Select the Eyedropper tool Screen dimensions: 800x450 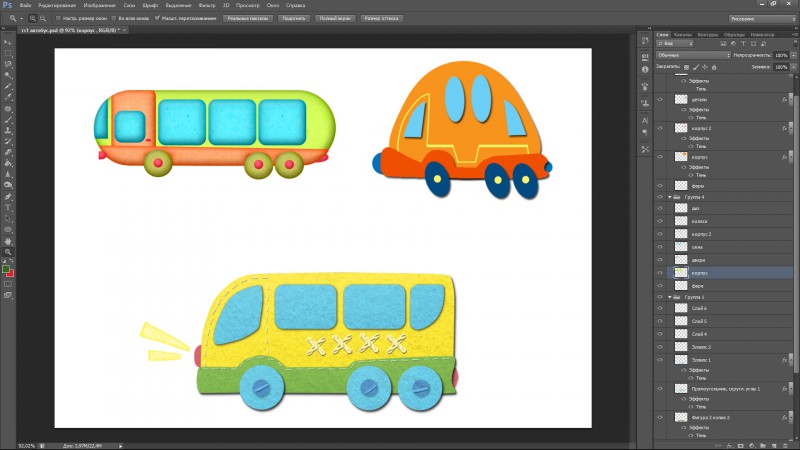pyautogui.click(x=8, y=97)
